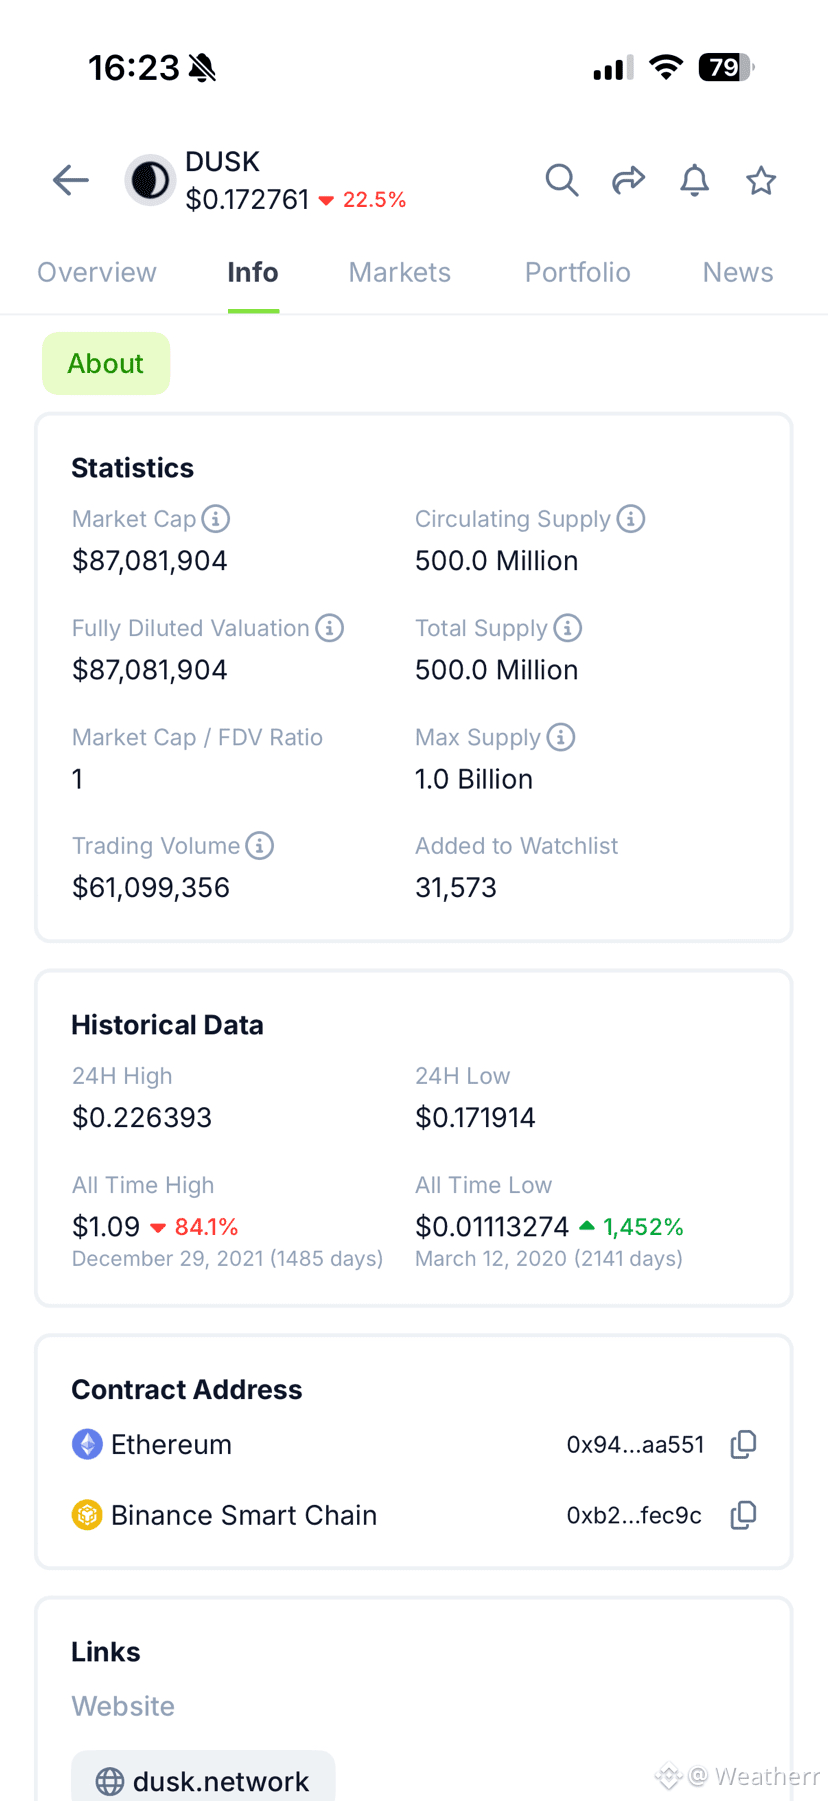Tap the DUSK coin logo
The image size is (828, 1801).
pos(150,181)
